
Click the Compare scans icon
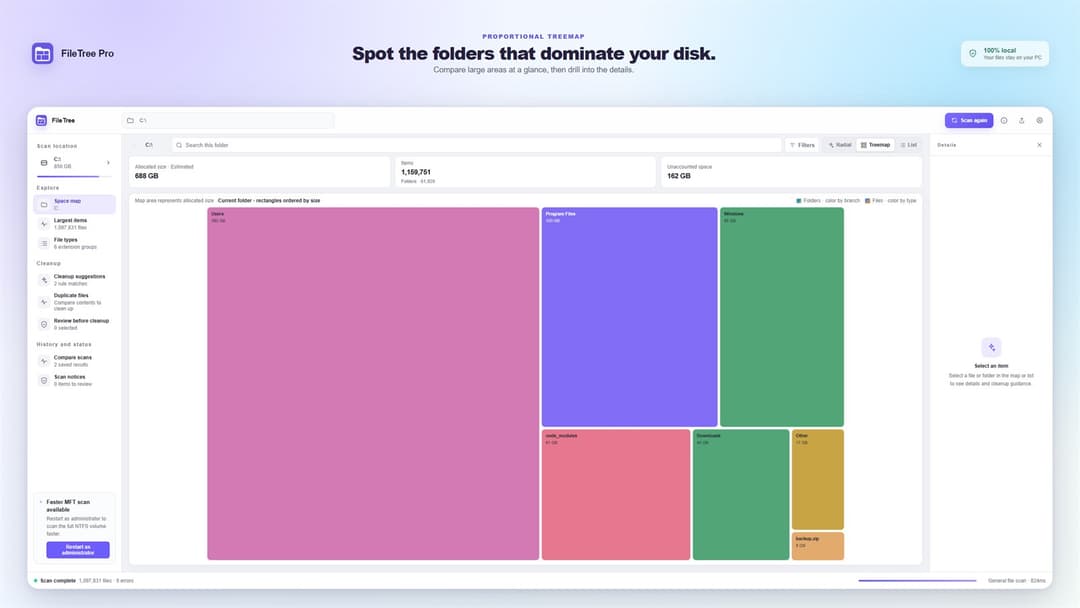44,361
